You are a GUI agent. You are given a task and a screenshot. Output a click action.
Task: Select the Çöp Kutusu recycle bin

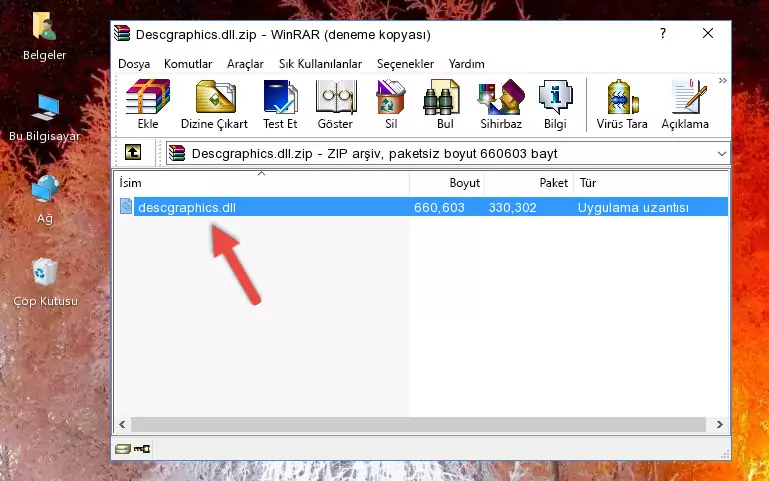pos(45,283)
